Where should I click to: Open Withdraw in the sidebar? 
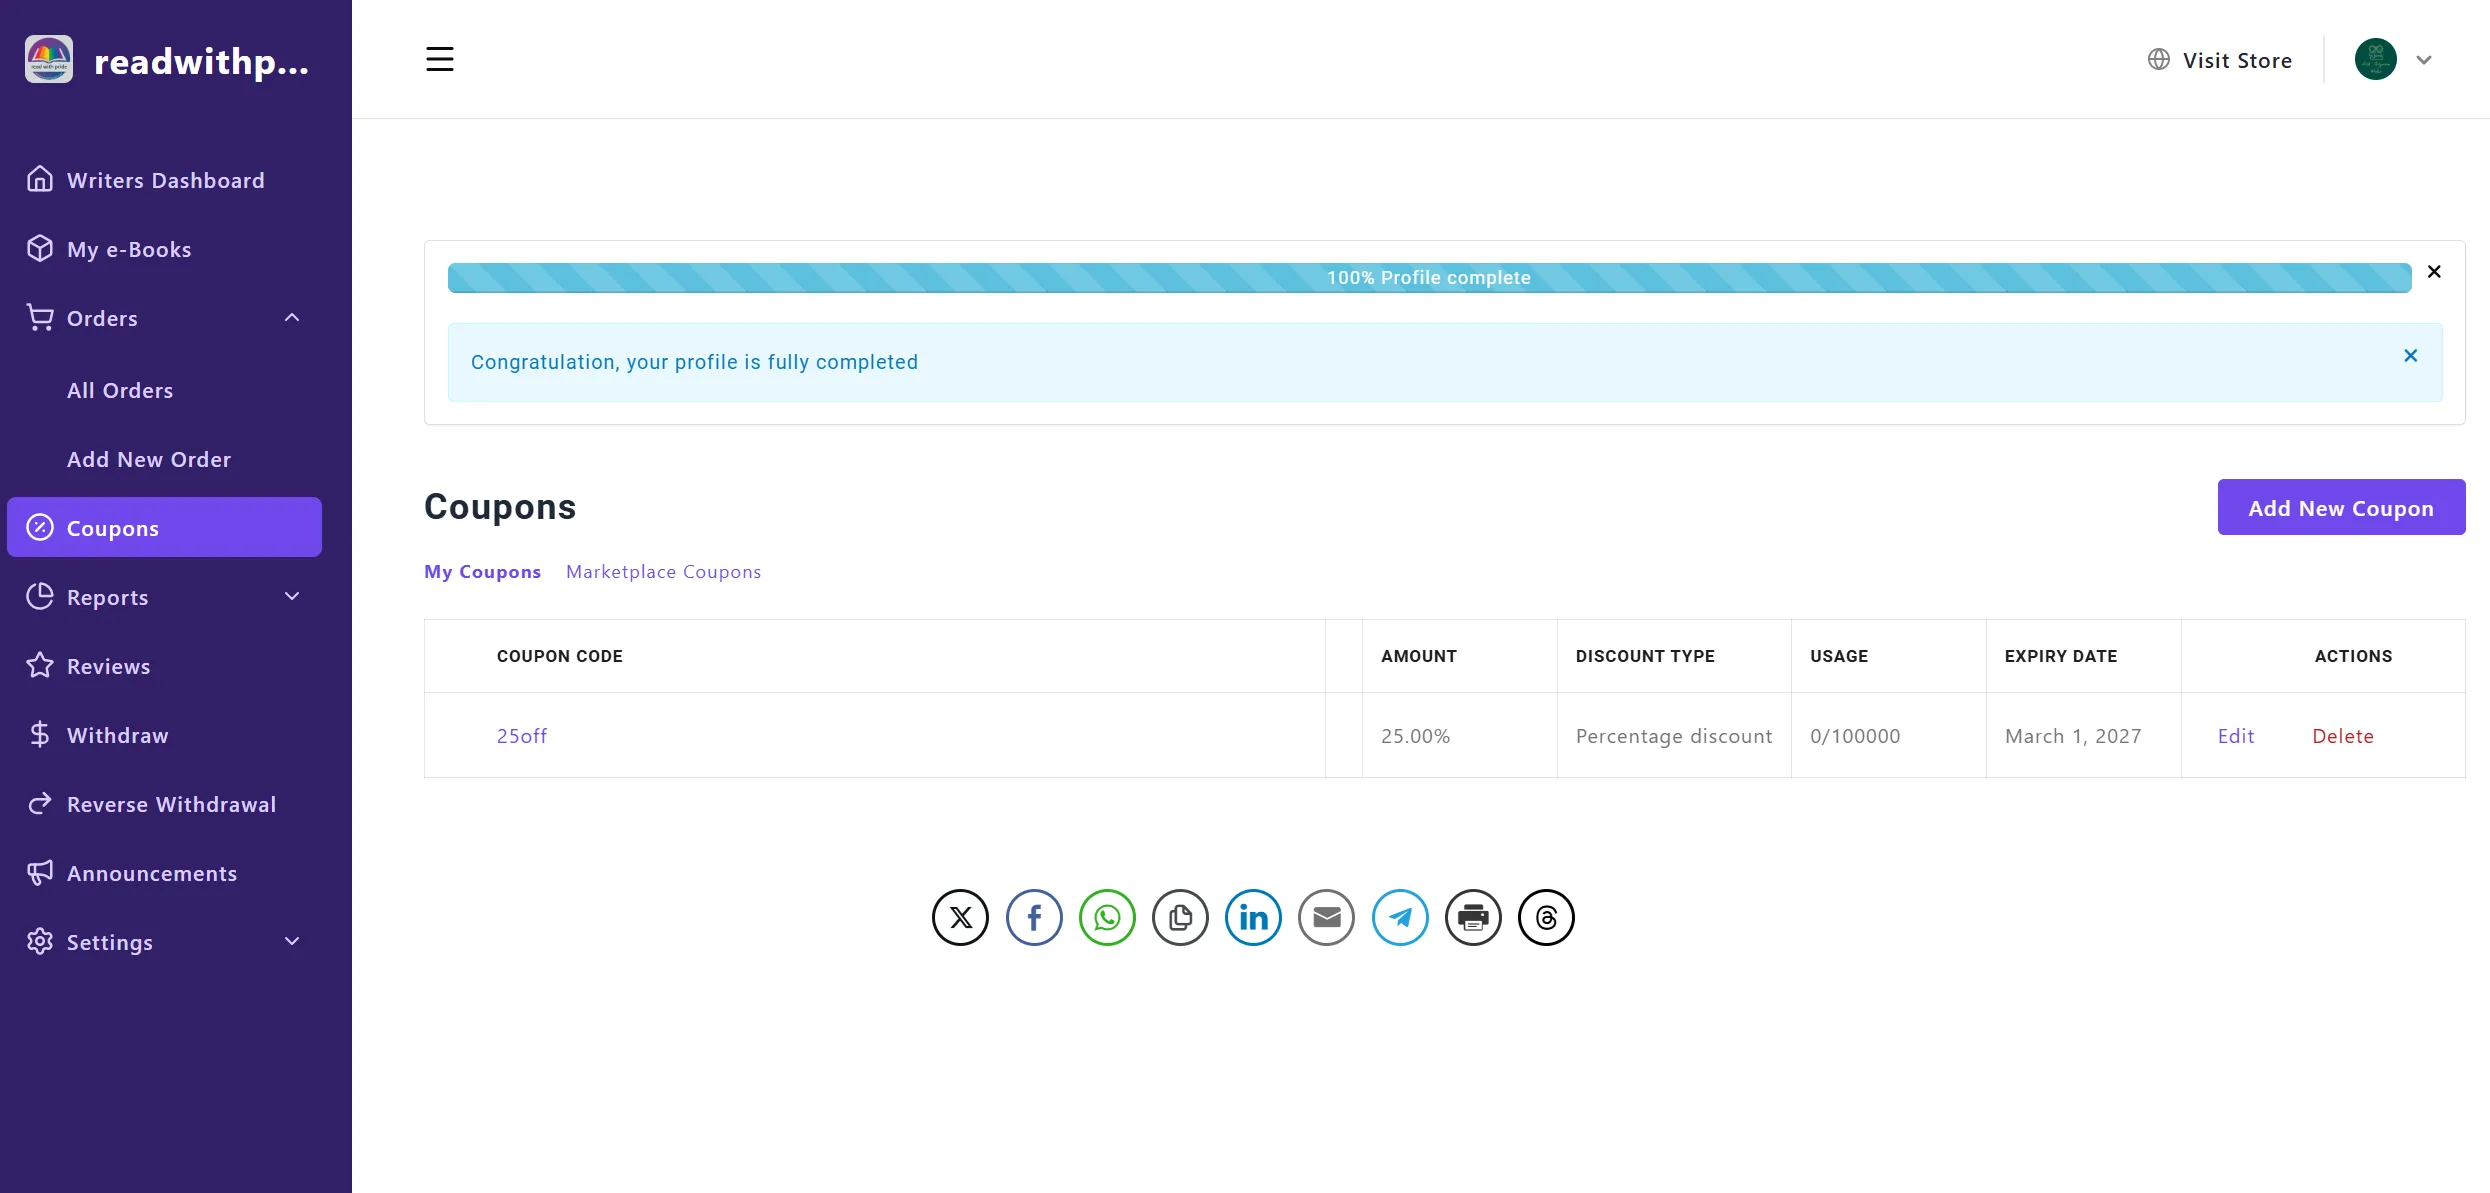(x=117, y=735)
